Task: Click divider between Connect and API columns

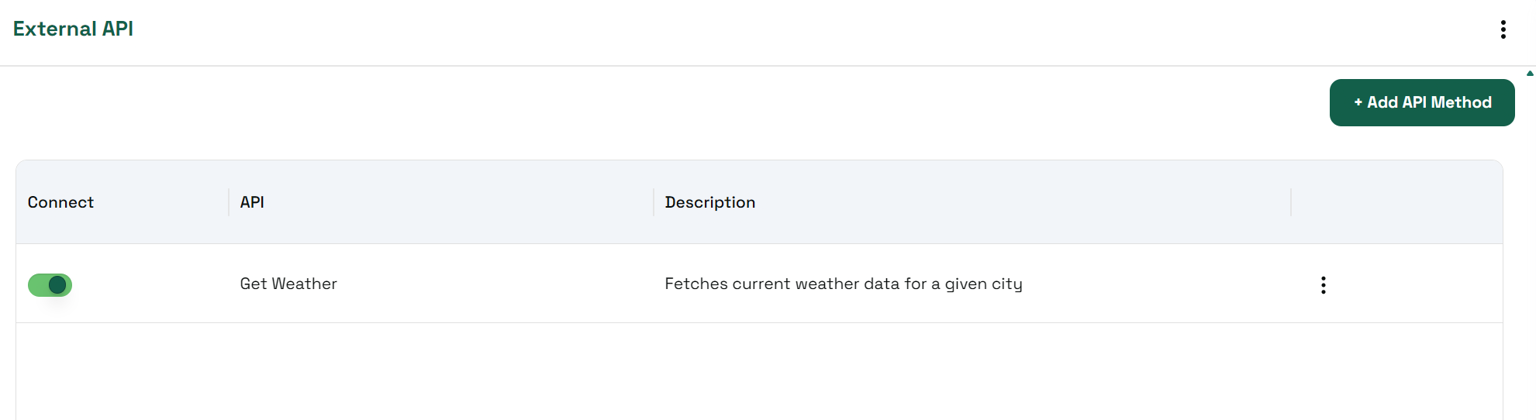Action: pyautogui.click(x=229, y=202)
